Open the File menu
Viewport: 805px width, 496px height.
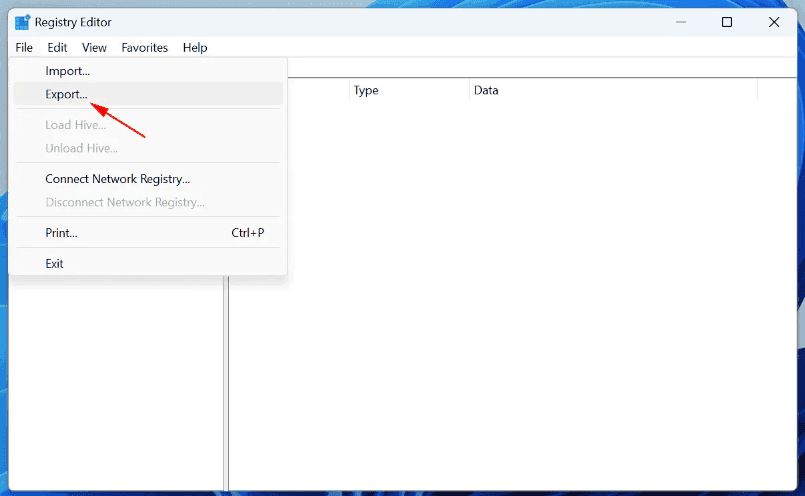[24, 48]
